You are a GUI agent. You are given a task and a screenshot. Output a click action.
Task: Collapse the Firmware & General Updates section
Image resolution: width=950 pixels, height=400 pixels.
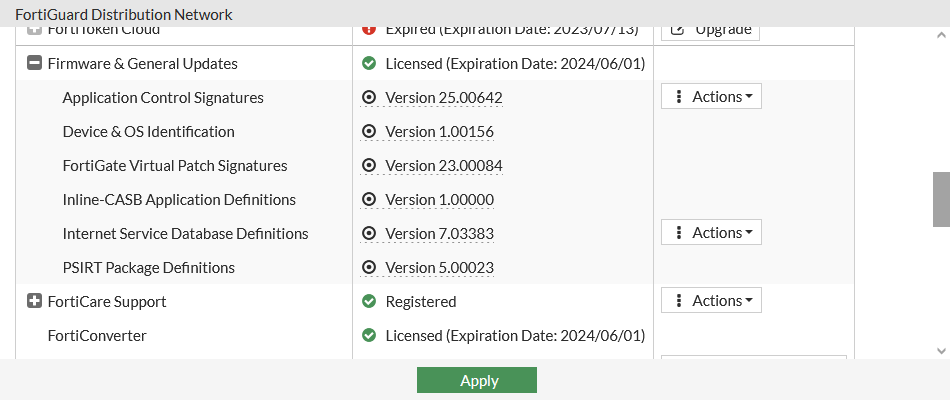point(34,64)
